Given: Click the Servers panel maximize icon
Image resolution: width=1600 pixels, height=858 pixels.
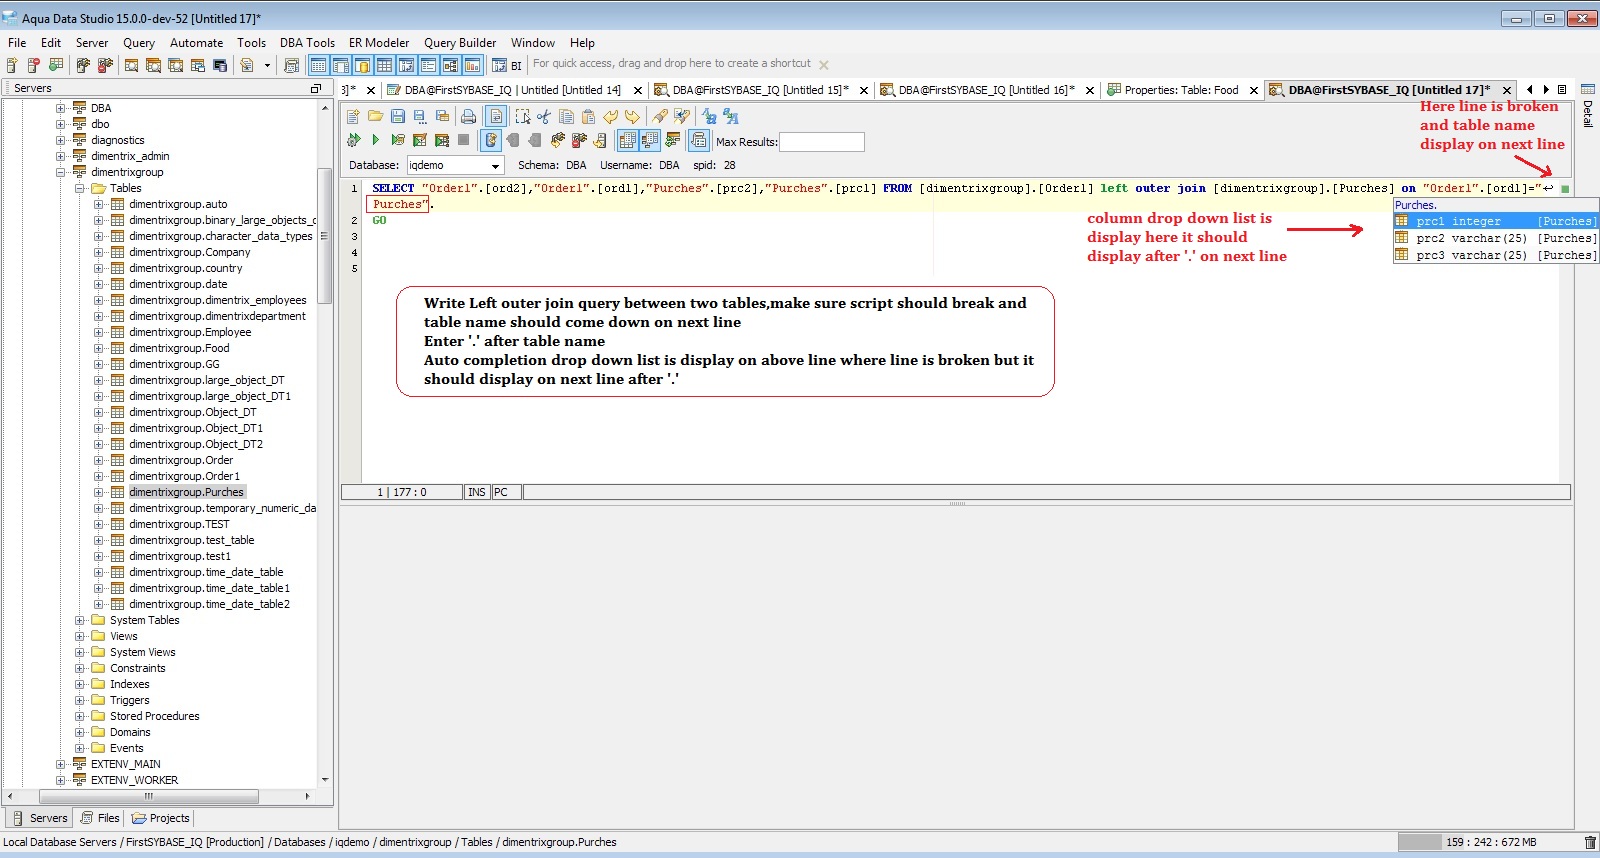Looking at the screenshot, I should pos(316,89).
